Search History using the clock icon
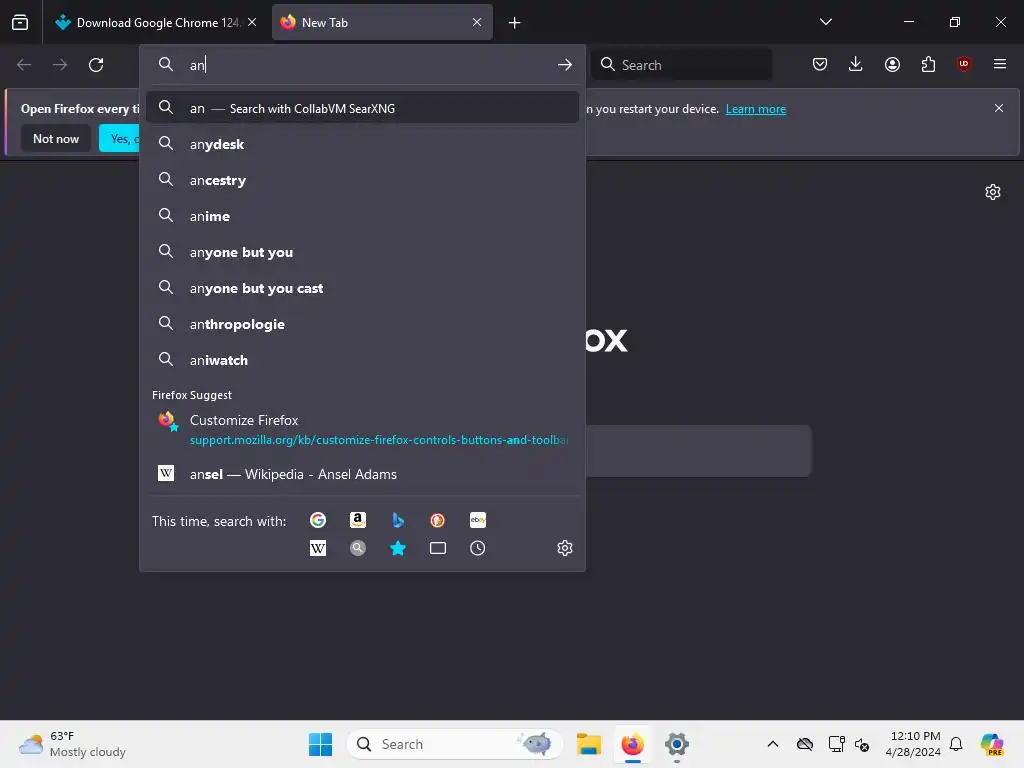The width and height of the screenshot is (1024, 768). pyautogui.click(x=478, y=548)
